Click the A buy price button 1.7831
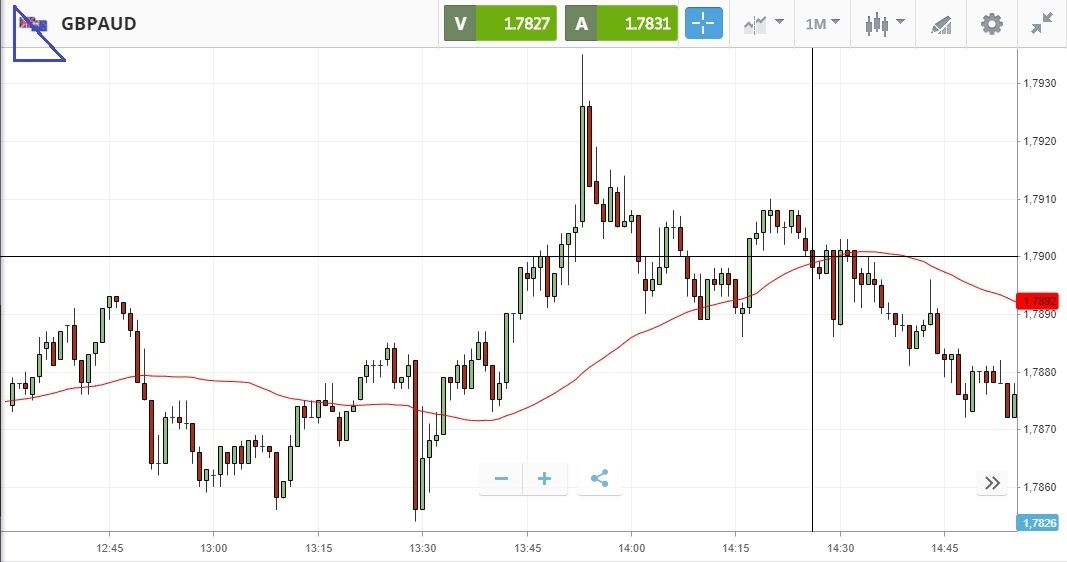Image resolution: width=1067 pixels, height=562 pixels. tap(621, 23)
